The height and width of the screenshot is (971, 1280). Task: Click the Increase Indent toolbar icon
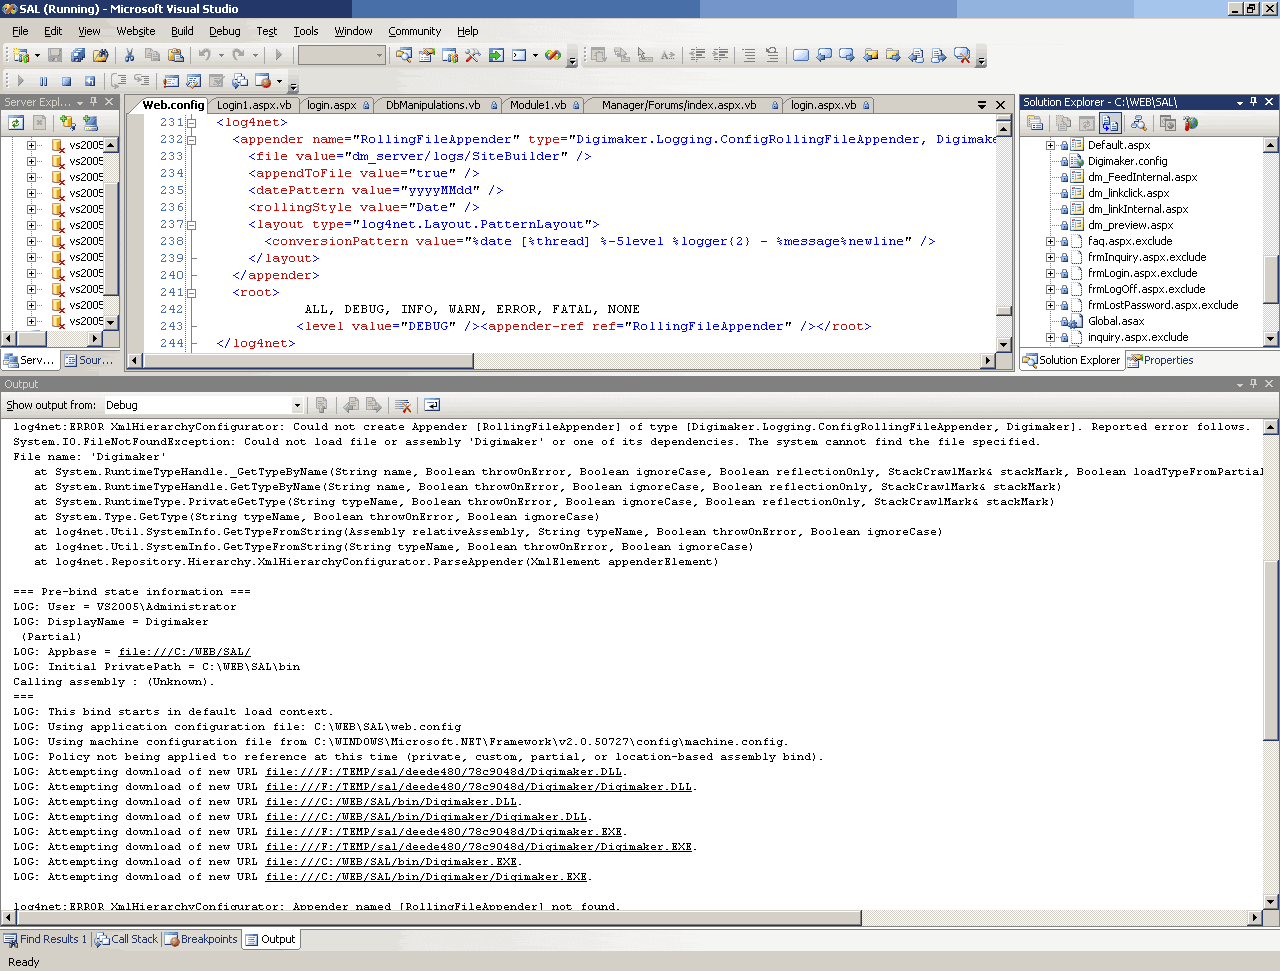coord(720,55)
